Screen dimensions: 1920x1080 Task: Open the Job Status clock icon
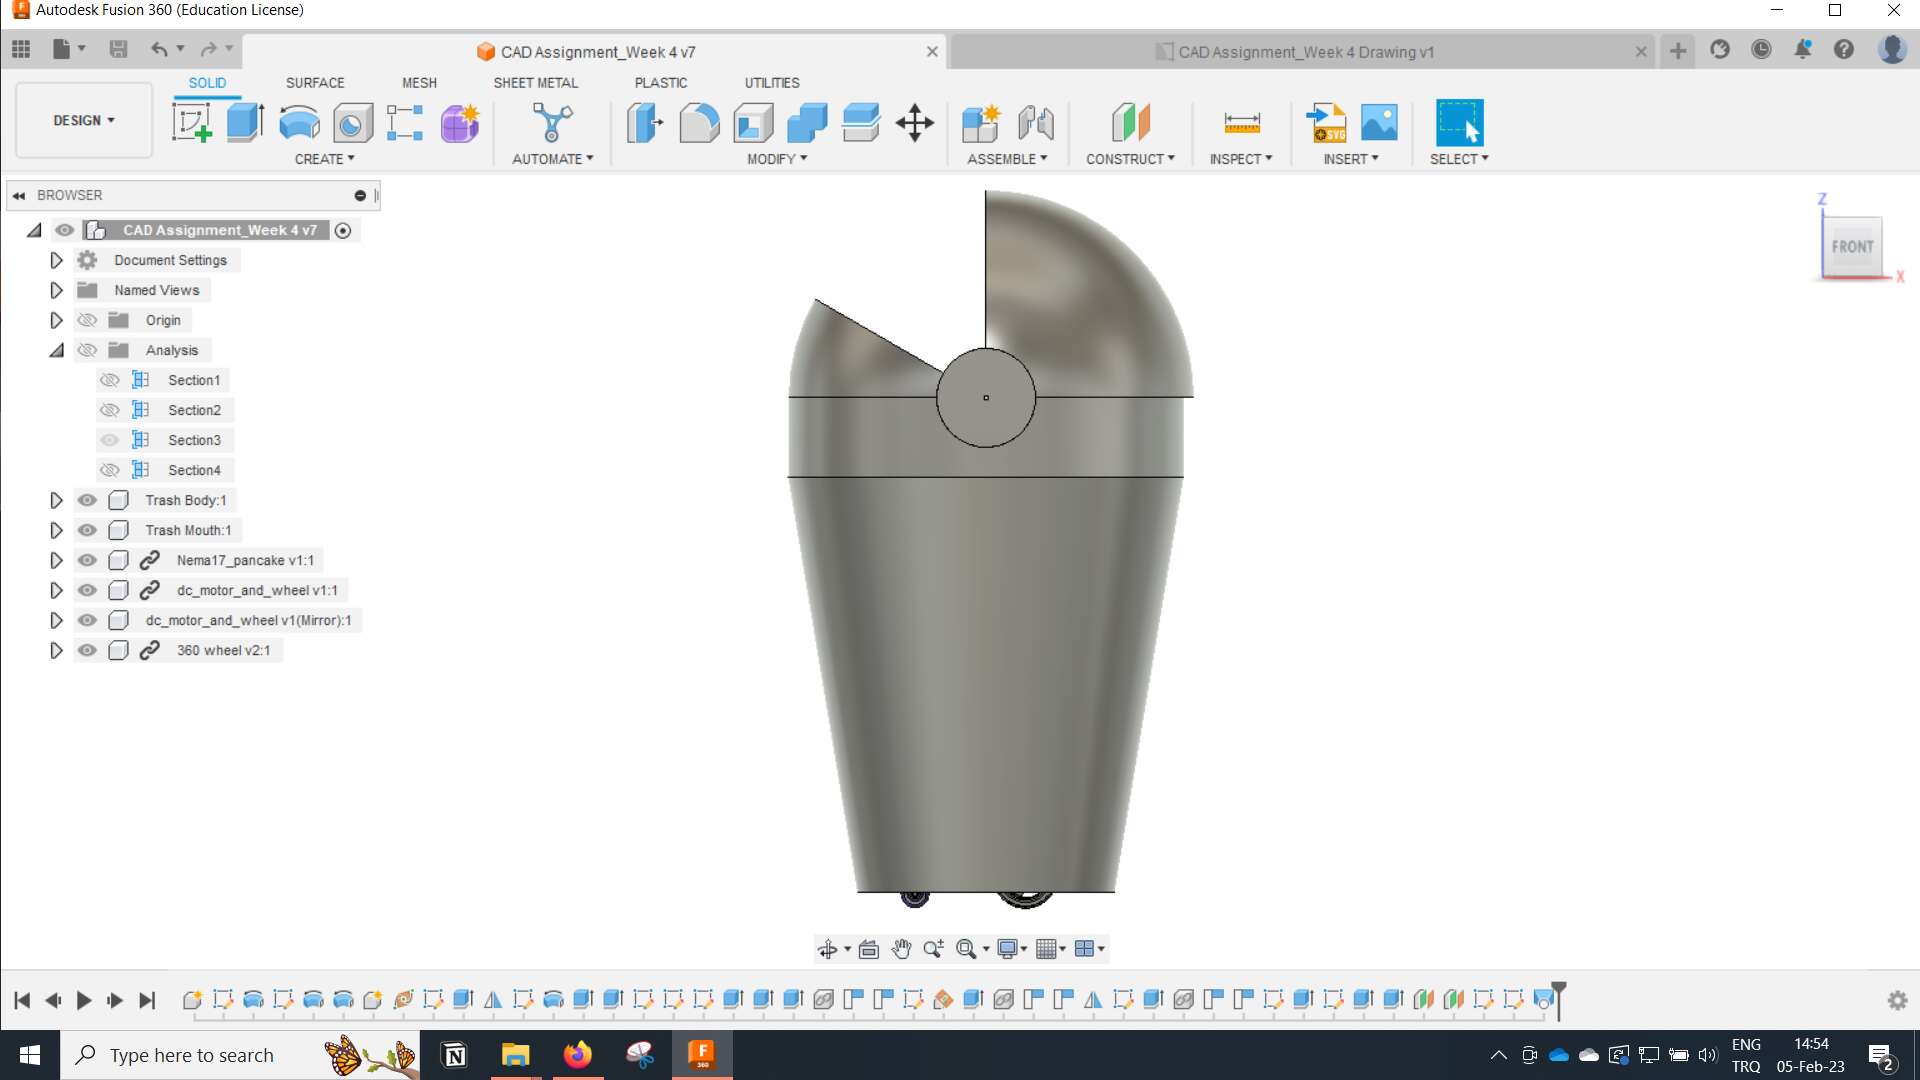[x=1761, y=49]
